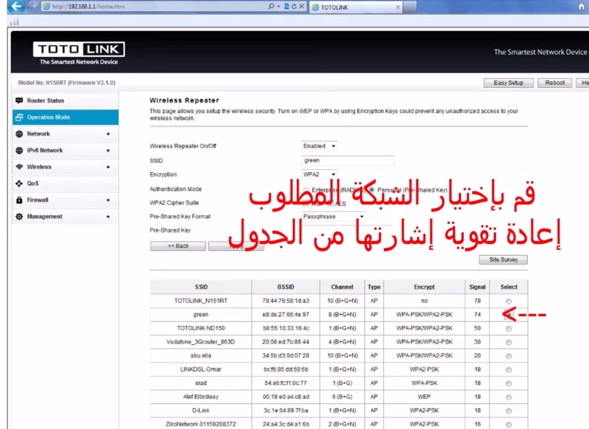Click the SSID input field
The image size is (589, 429).
pyautogui.click(x=348, y=160)
